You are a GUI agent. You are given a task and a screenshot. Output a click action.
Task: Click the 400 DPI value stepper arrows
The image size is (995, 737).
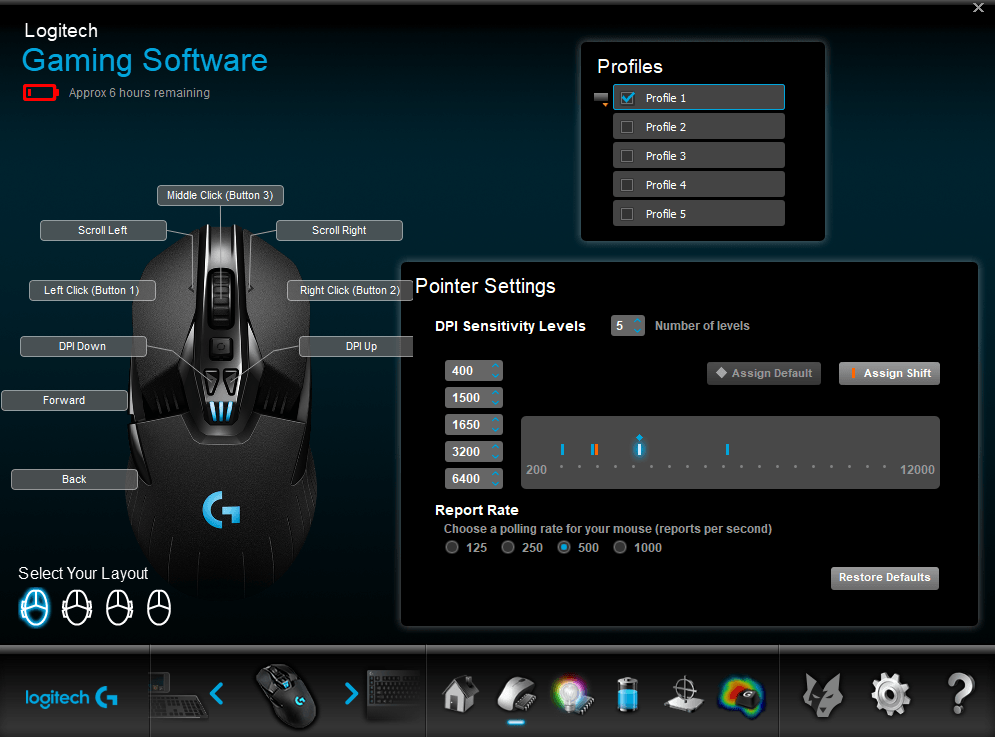(493, 371)
